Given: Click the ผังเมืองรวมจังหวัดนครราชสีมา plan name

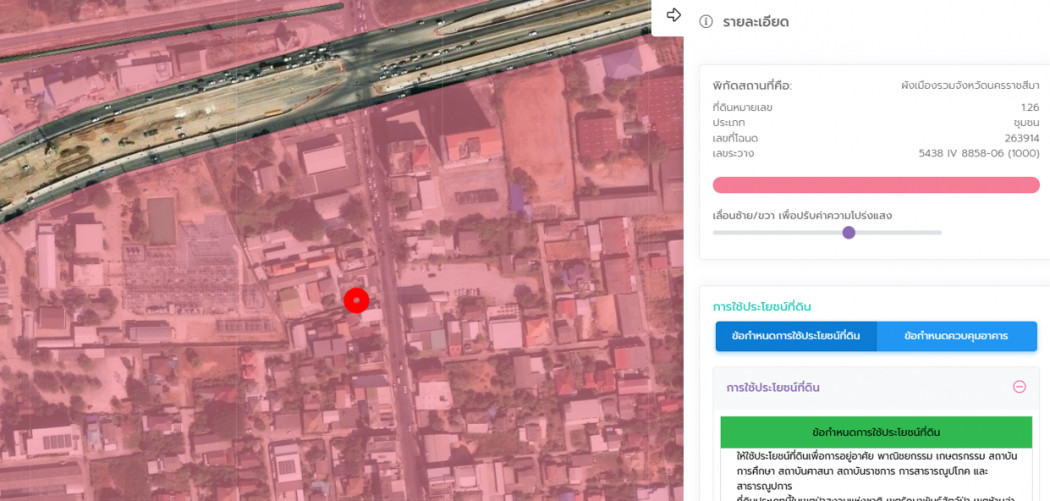Looking at the screenshot, I should coord(969,86).
